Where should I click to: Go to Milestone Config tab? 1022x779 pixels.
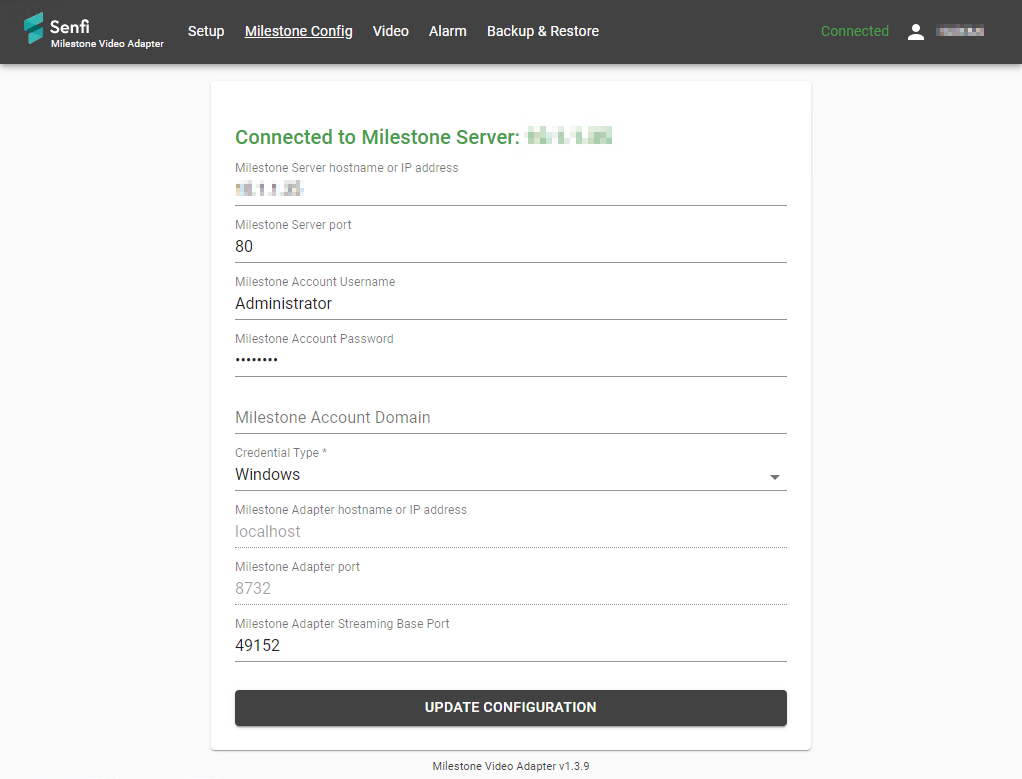pos(299,31)
